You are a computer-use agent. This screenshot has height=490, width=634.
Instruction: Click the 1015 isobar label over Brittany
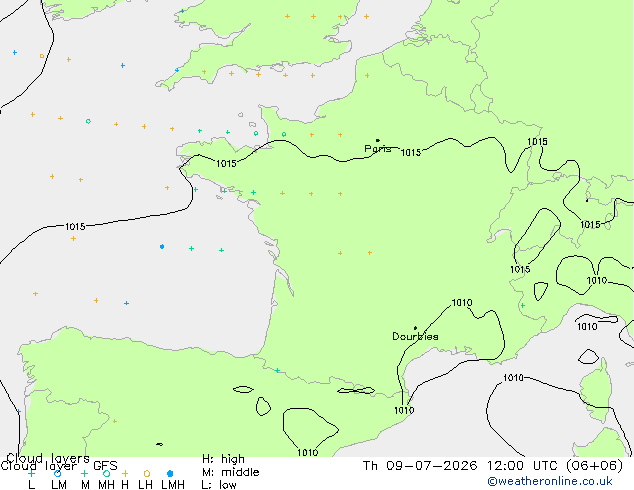click(226, 164)
